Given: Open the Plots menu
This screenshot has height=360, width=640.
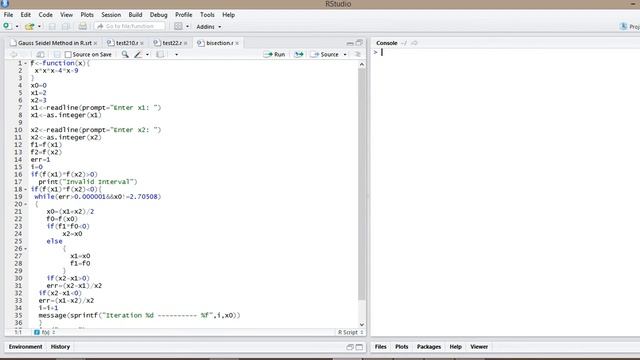Looking at the screenshot, I should [x=87, y=15].
